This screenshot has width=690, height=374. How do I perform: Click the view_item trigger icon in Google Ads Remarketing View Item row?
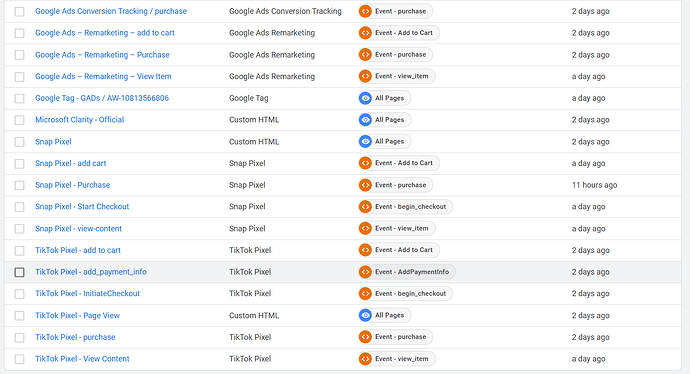365,76
